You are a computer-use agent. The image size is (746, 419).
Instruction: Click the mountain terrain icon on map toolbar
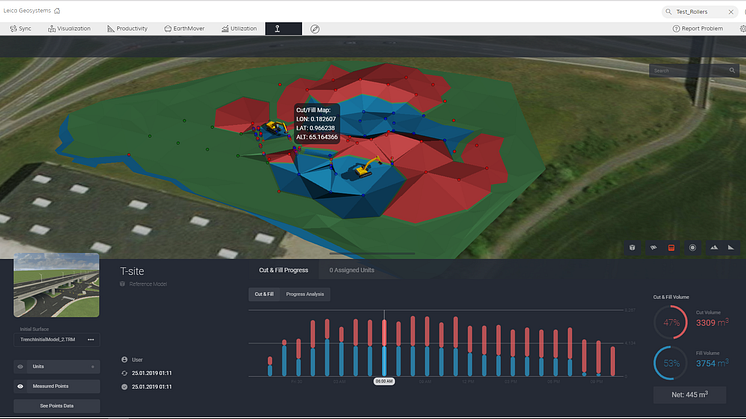pyautogui.click(x=714, y=247)
